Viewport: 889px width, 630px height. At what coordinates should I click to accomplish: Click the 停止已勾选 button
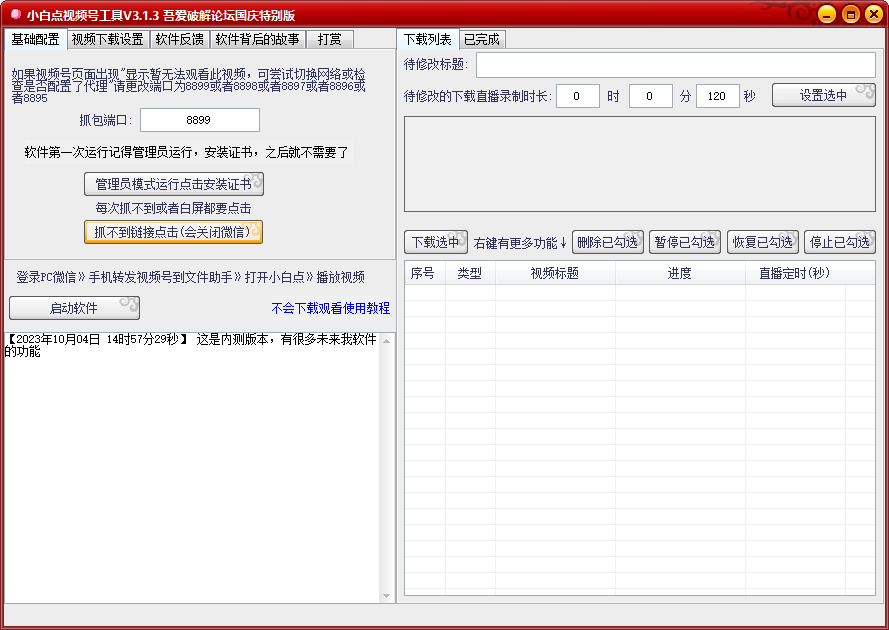point(839,242)
